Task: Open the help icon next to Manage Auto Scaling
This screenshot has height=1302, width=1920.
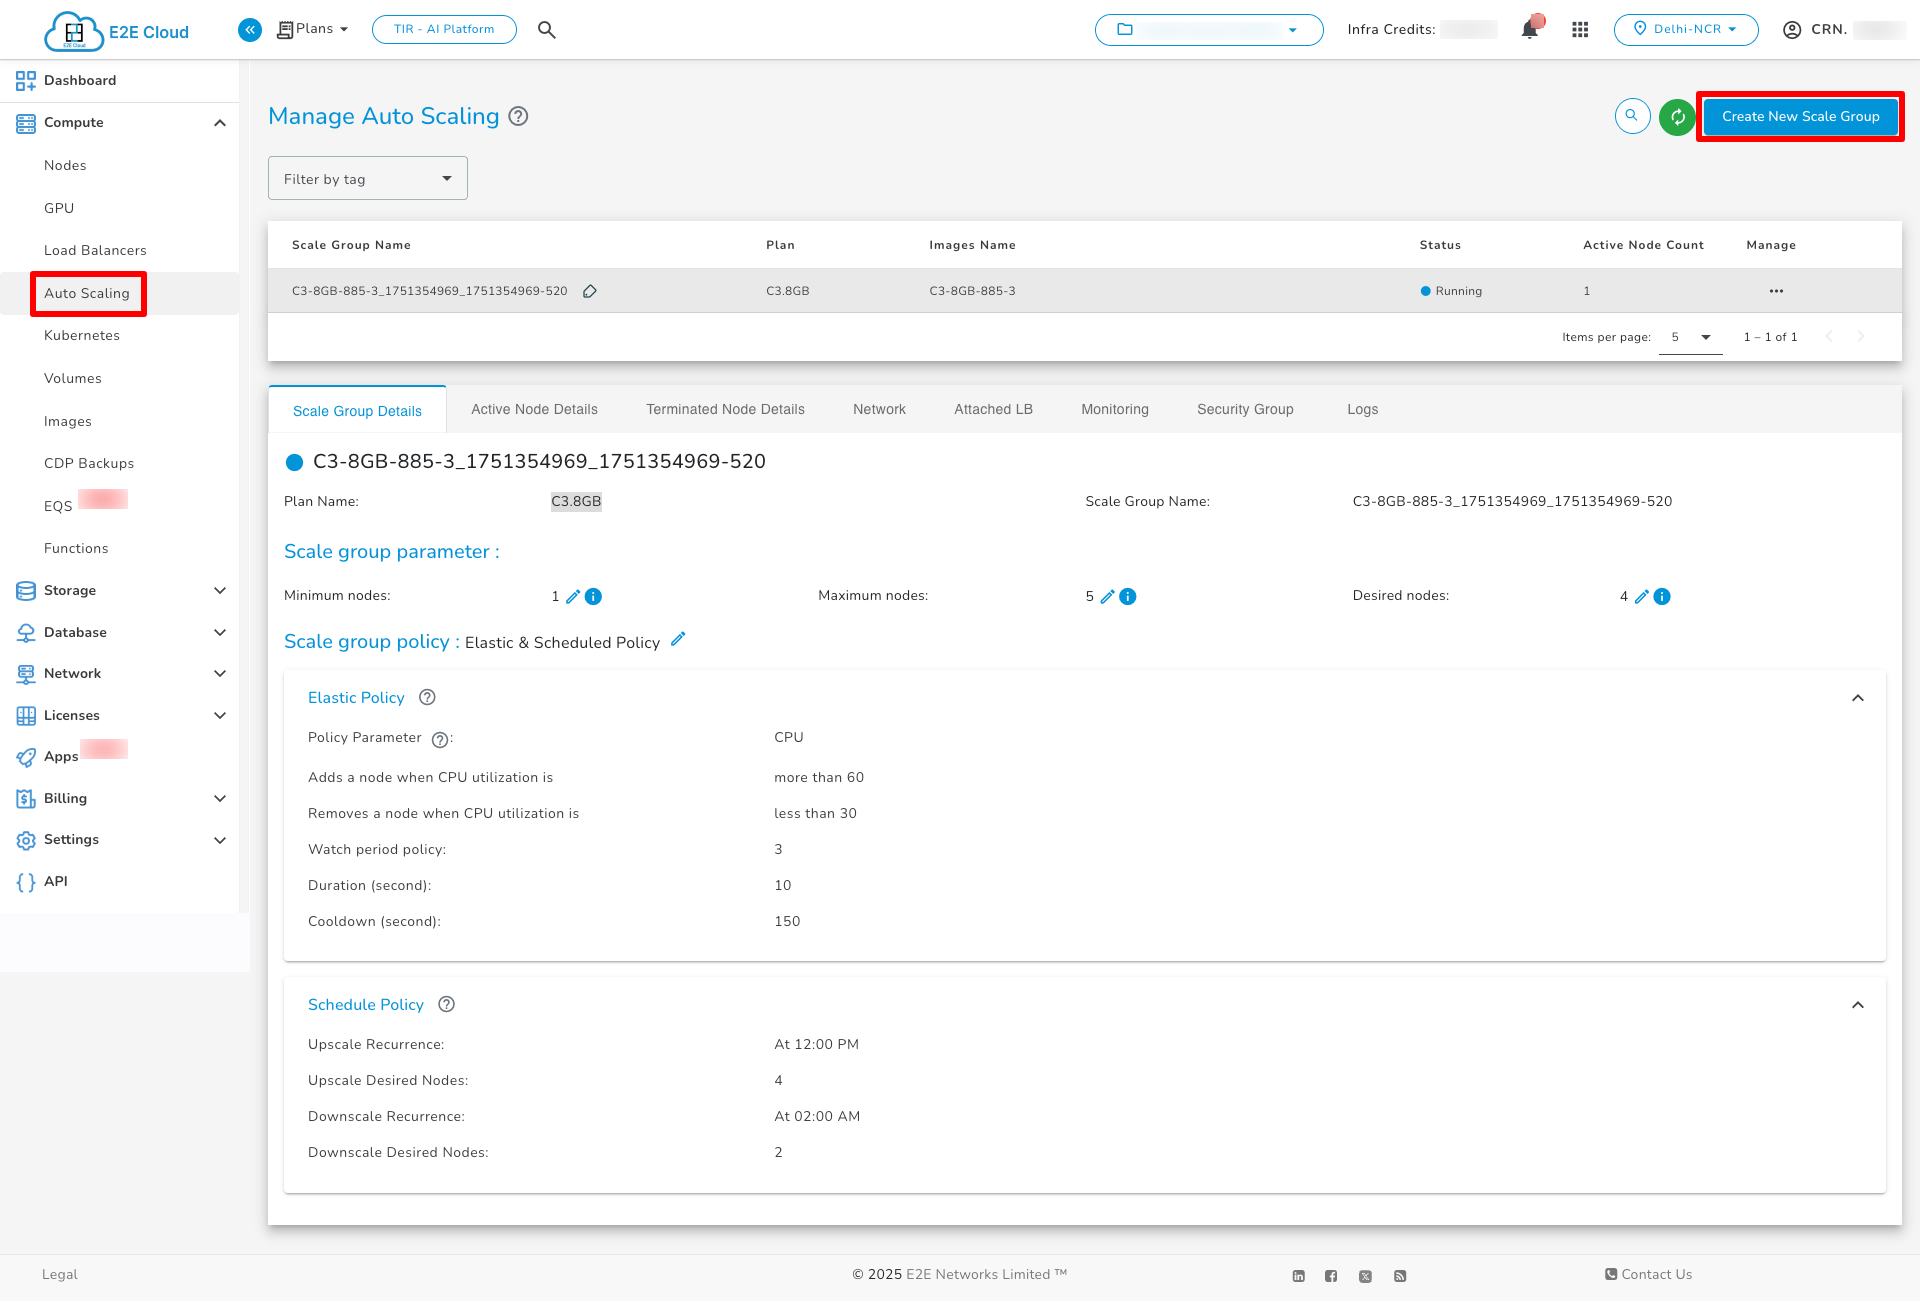Action: point(518,116)
